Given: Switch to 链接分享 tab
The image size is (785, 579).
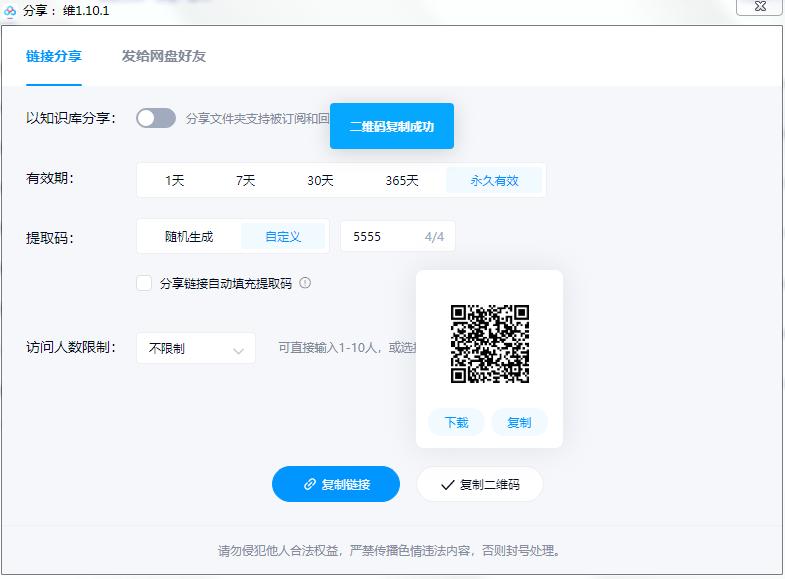Looking at the screenshot, I should click(x=54, y=56).
